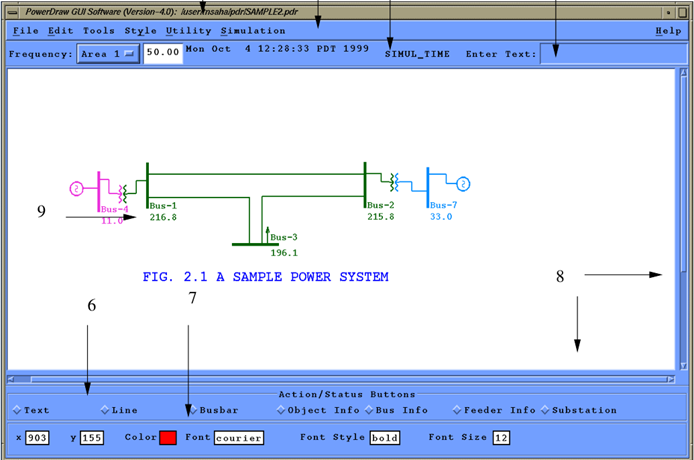Choose the Substation action button
This screenshot has width=694, height=460.
(x=546, y=410)
